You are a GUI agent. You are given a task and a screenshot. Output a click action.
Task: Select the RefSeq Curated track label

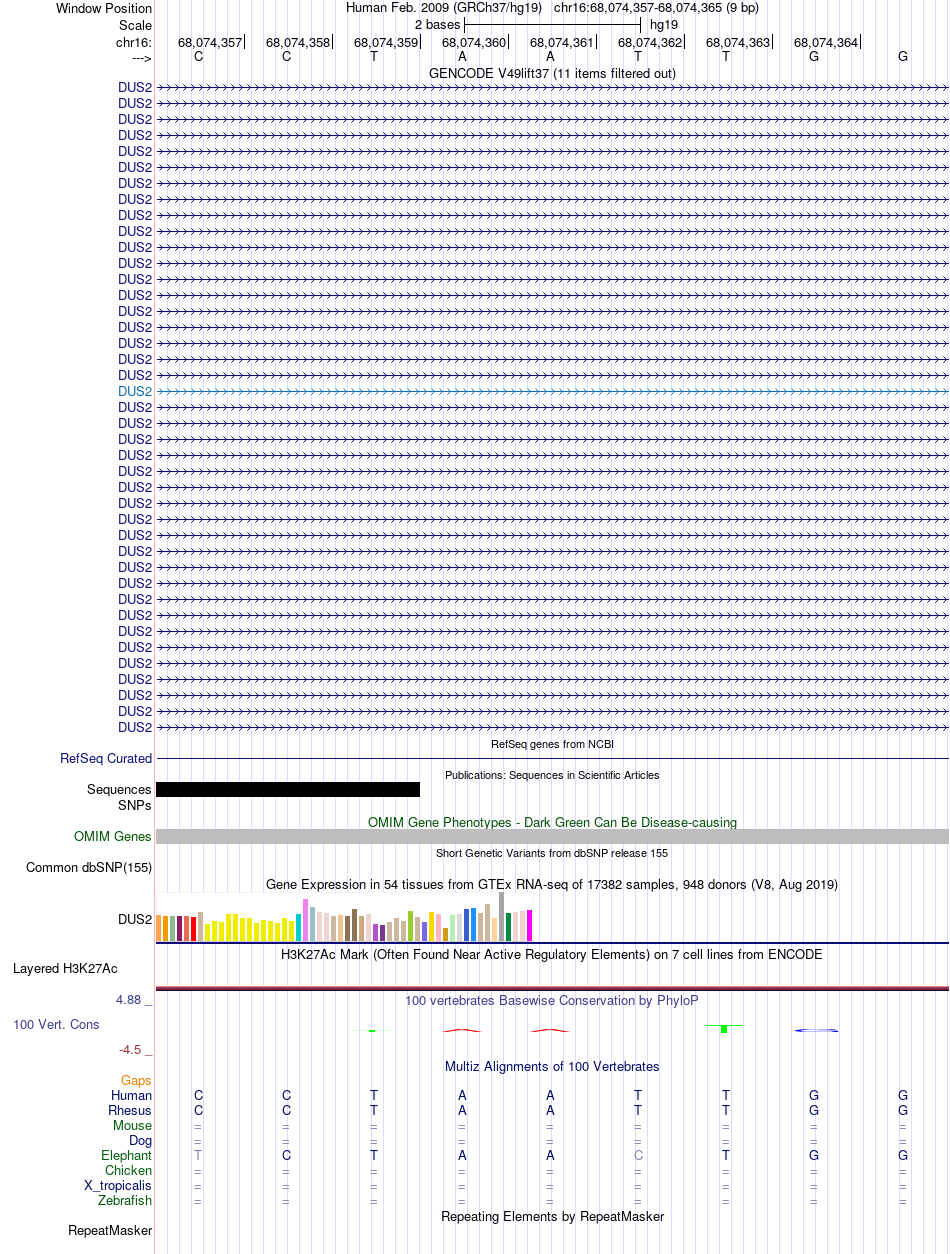[x=106, y=758]
